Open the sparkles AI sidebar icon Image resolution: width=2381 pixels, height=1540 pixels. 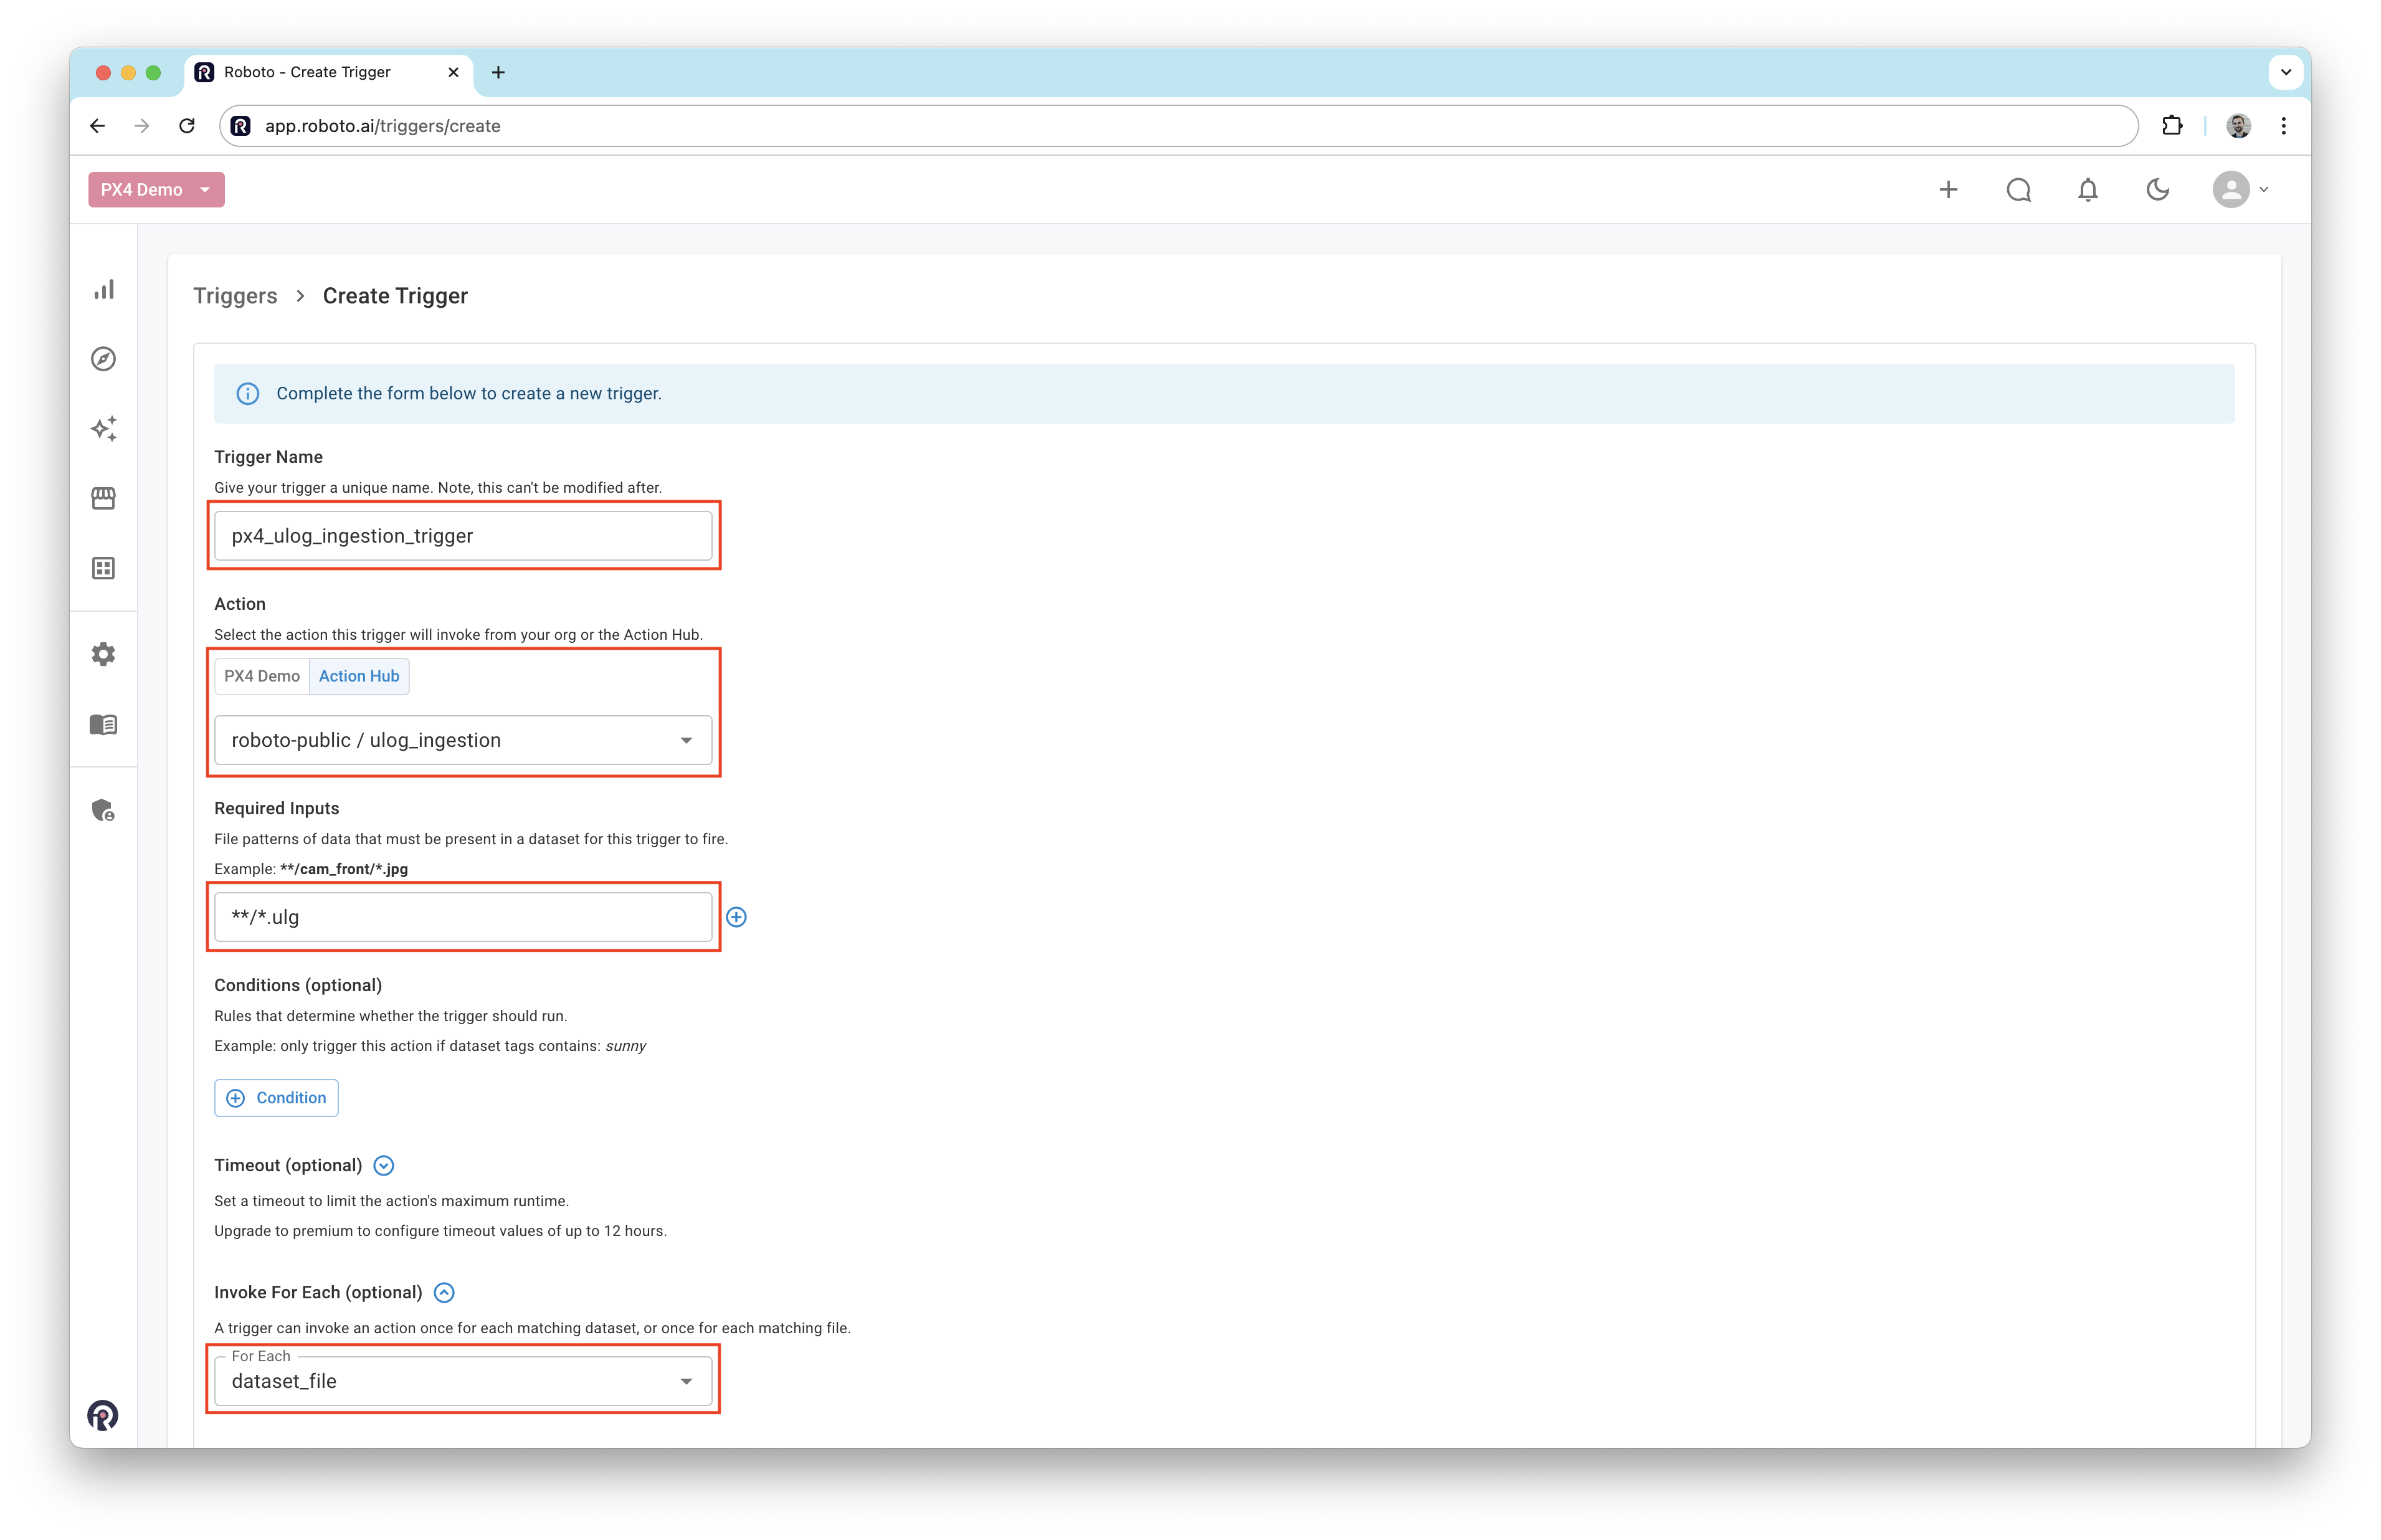pyautogui.click(x=104, y=429)
